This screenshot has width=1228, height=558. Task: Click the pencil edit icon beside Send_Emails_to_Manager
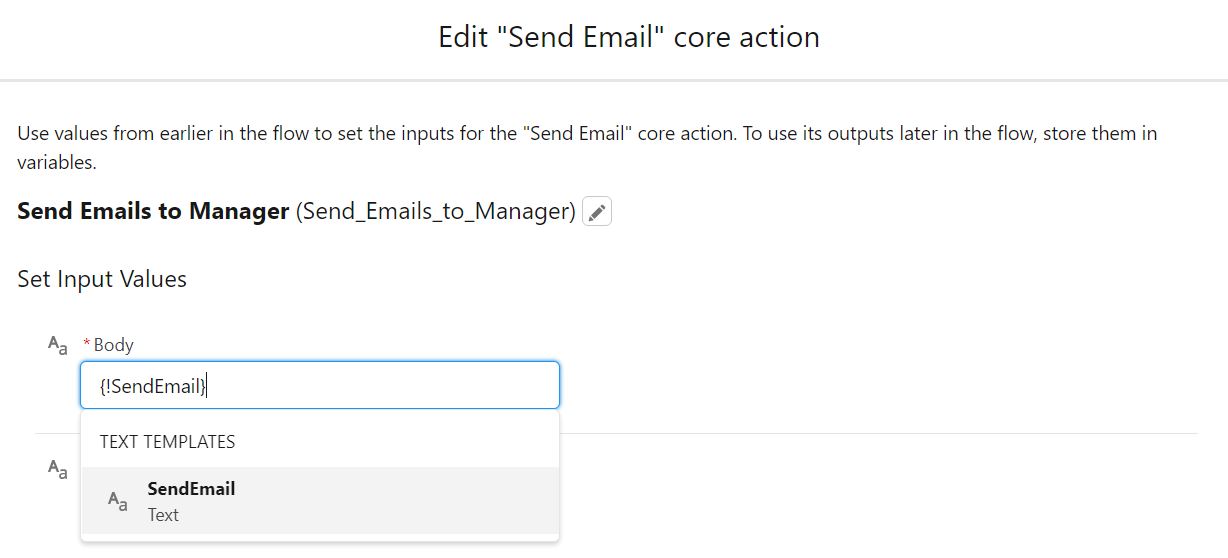(x=597, y=212)
